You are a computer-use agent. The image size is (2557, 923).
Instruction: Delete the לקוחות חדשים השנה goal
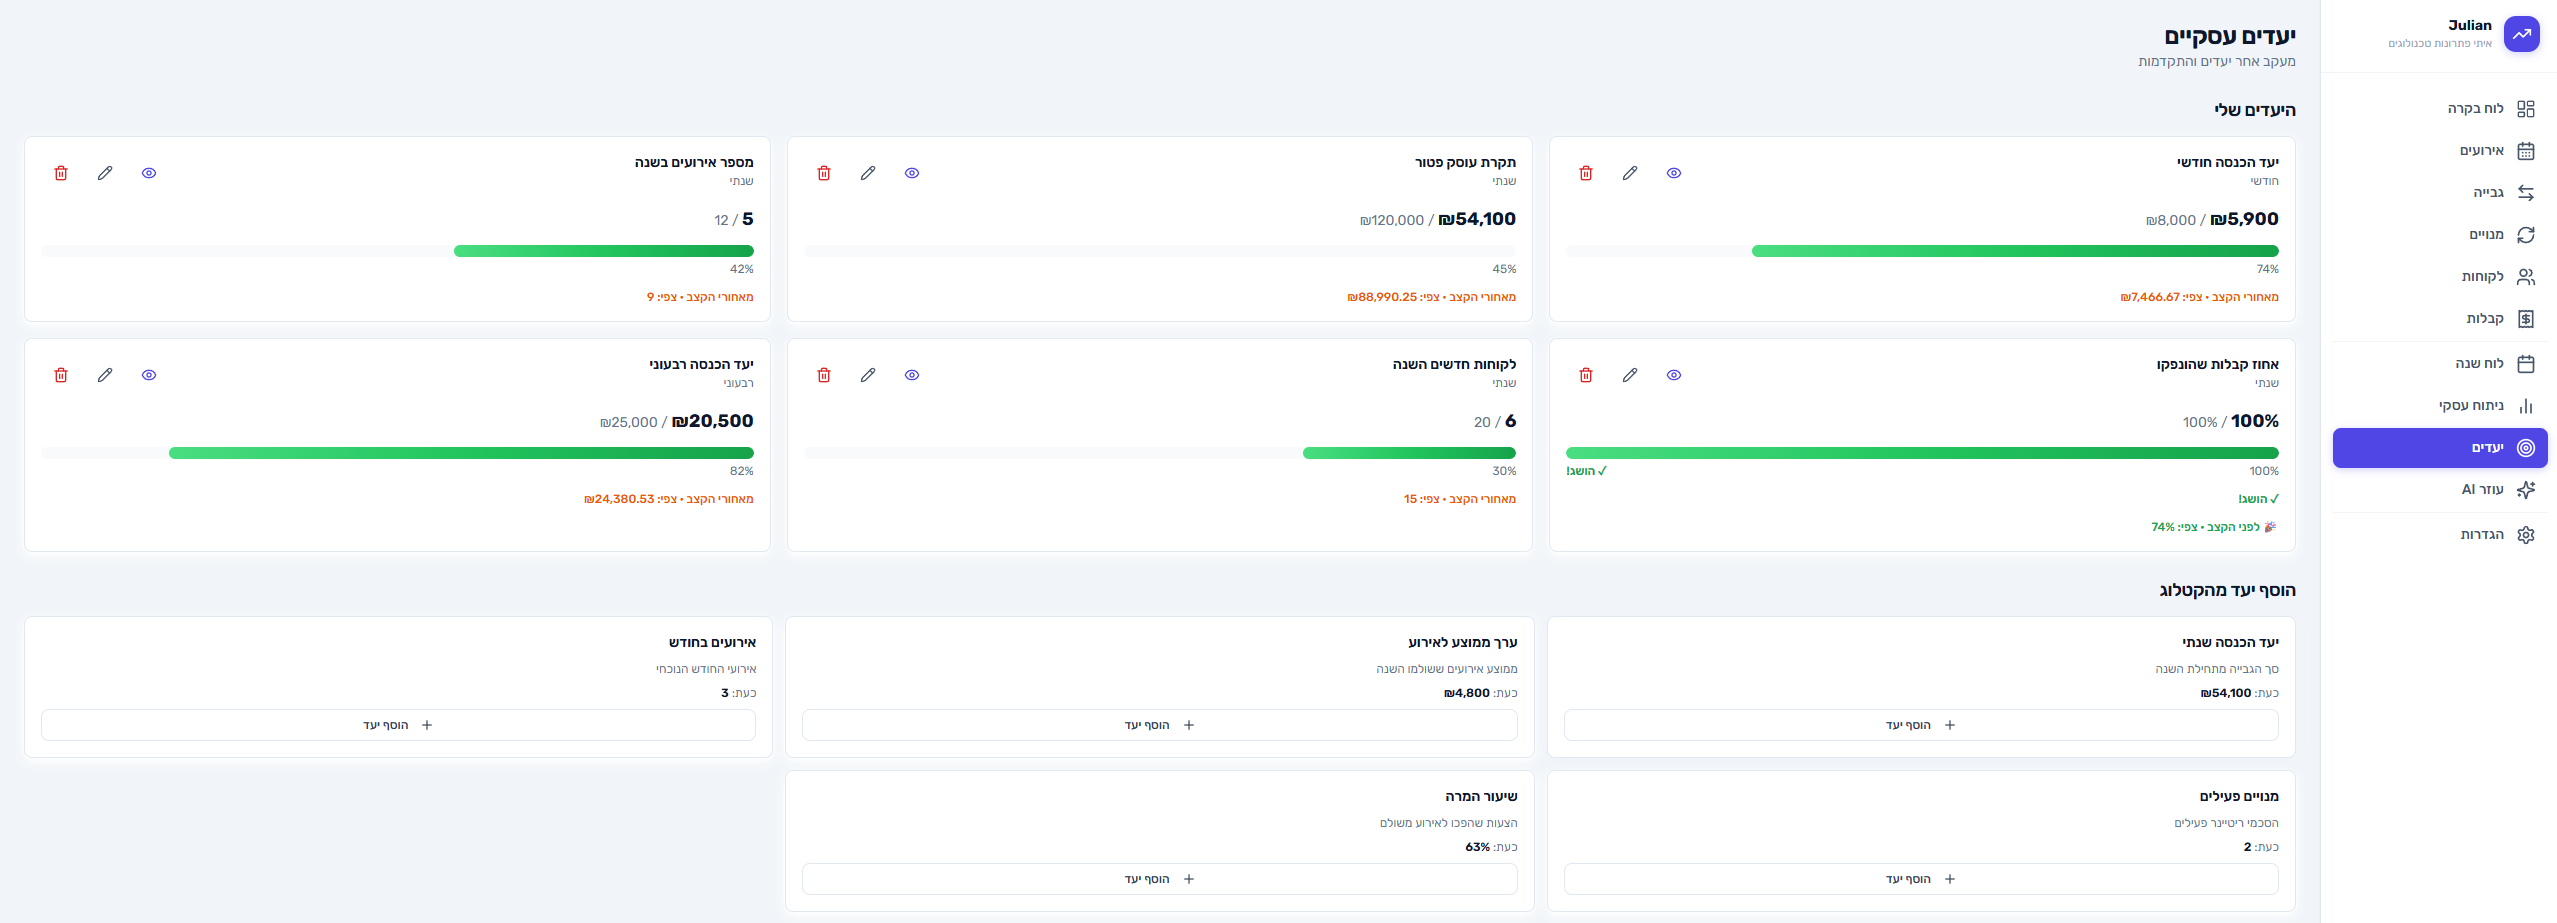824,375
